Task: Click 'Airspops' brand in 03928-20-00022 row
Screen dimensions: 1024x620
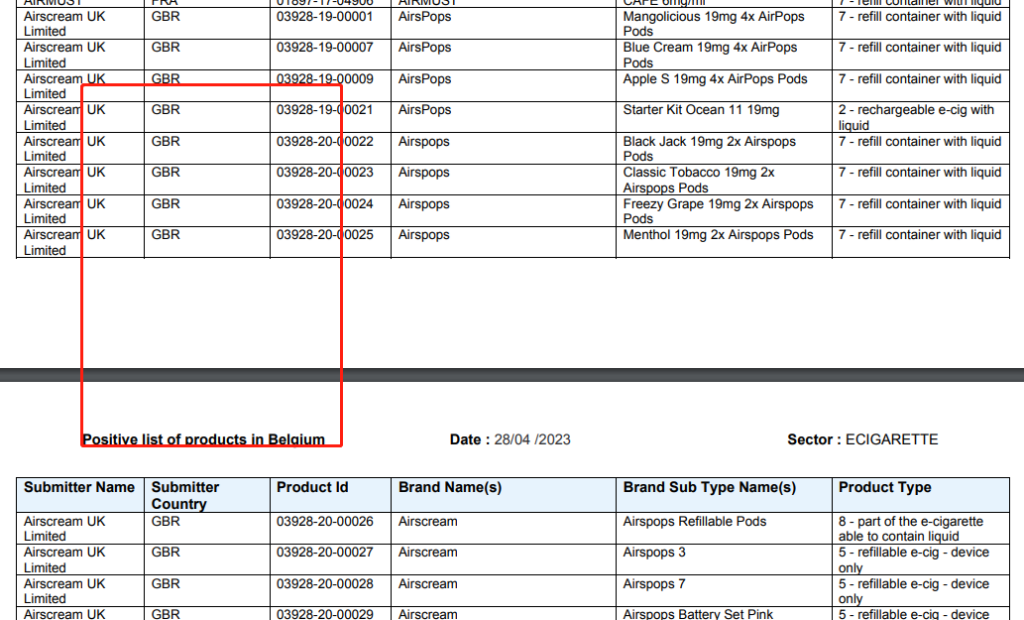Action: (x=424, y=142)
